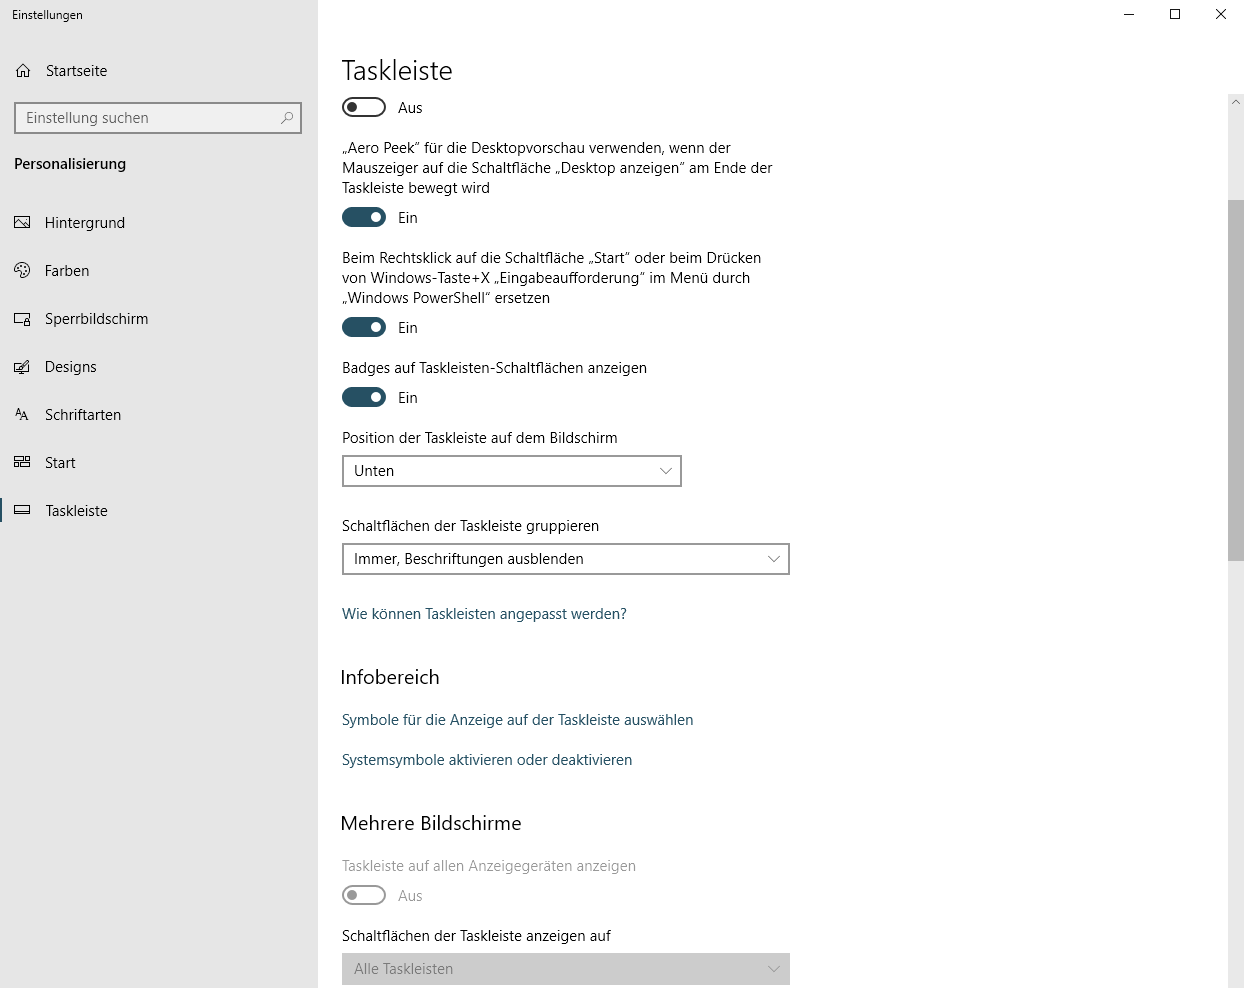This screenshot has height=988, width=1244.
Task: Click the vertical scrollbar thumb
Action: pyautogui.click(x=1236, y=380)
